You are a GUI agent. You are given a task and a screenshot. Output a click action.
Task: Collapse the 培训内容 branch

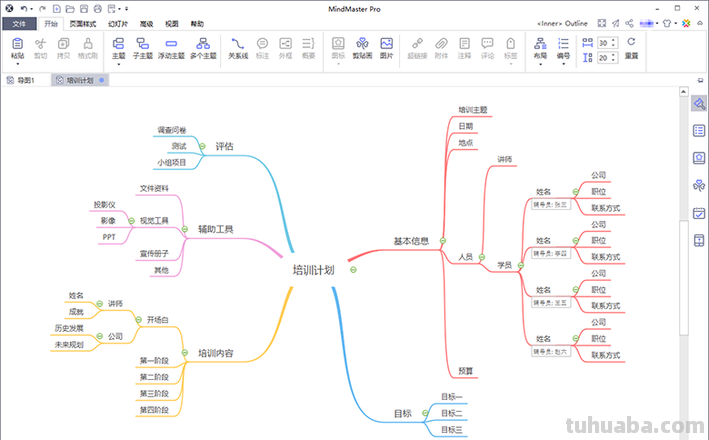point(184,353)
